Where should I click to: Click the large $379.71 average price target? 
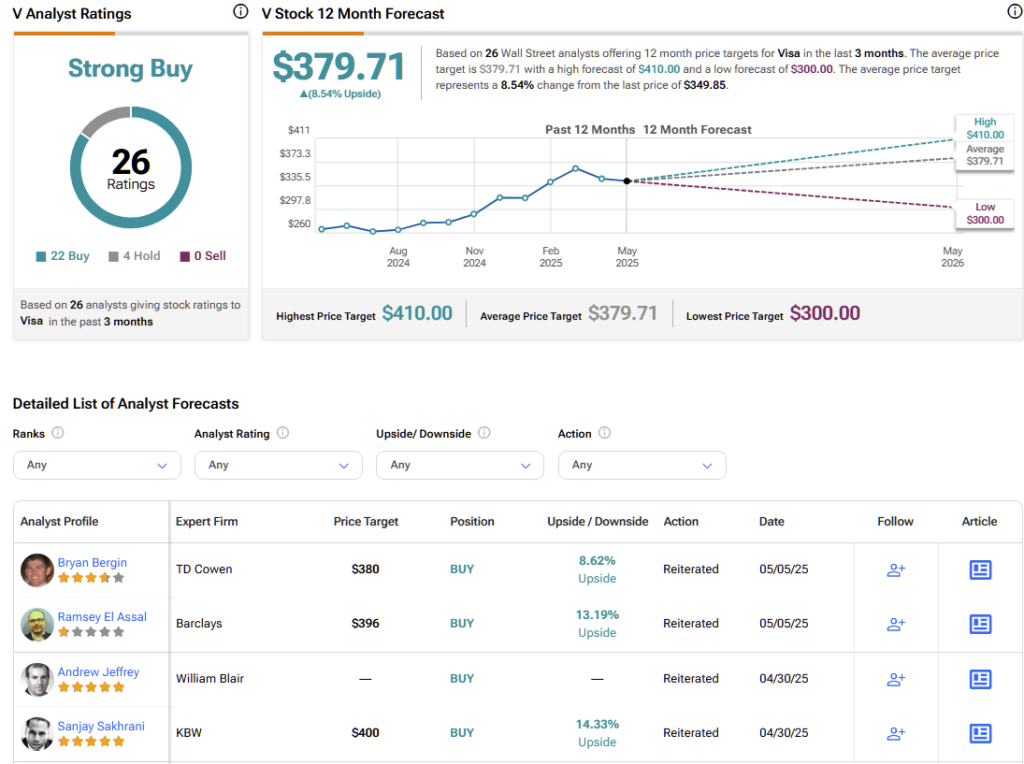pyautogui.click(x=338, y=67)
